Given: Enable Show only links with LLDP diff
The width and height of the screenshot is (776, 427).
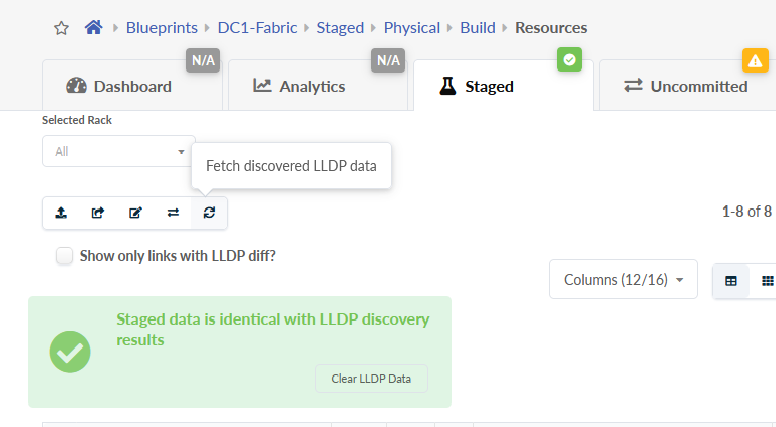Looking at the screenshot, I should (x=65, y=256).
